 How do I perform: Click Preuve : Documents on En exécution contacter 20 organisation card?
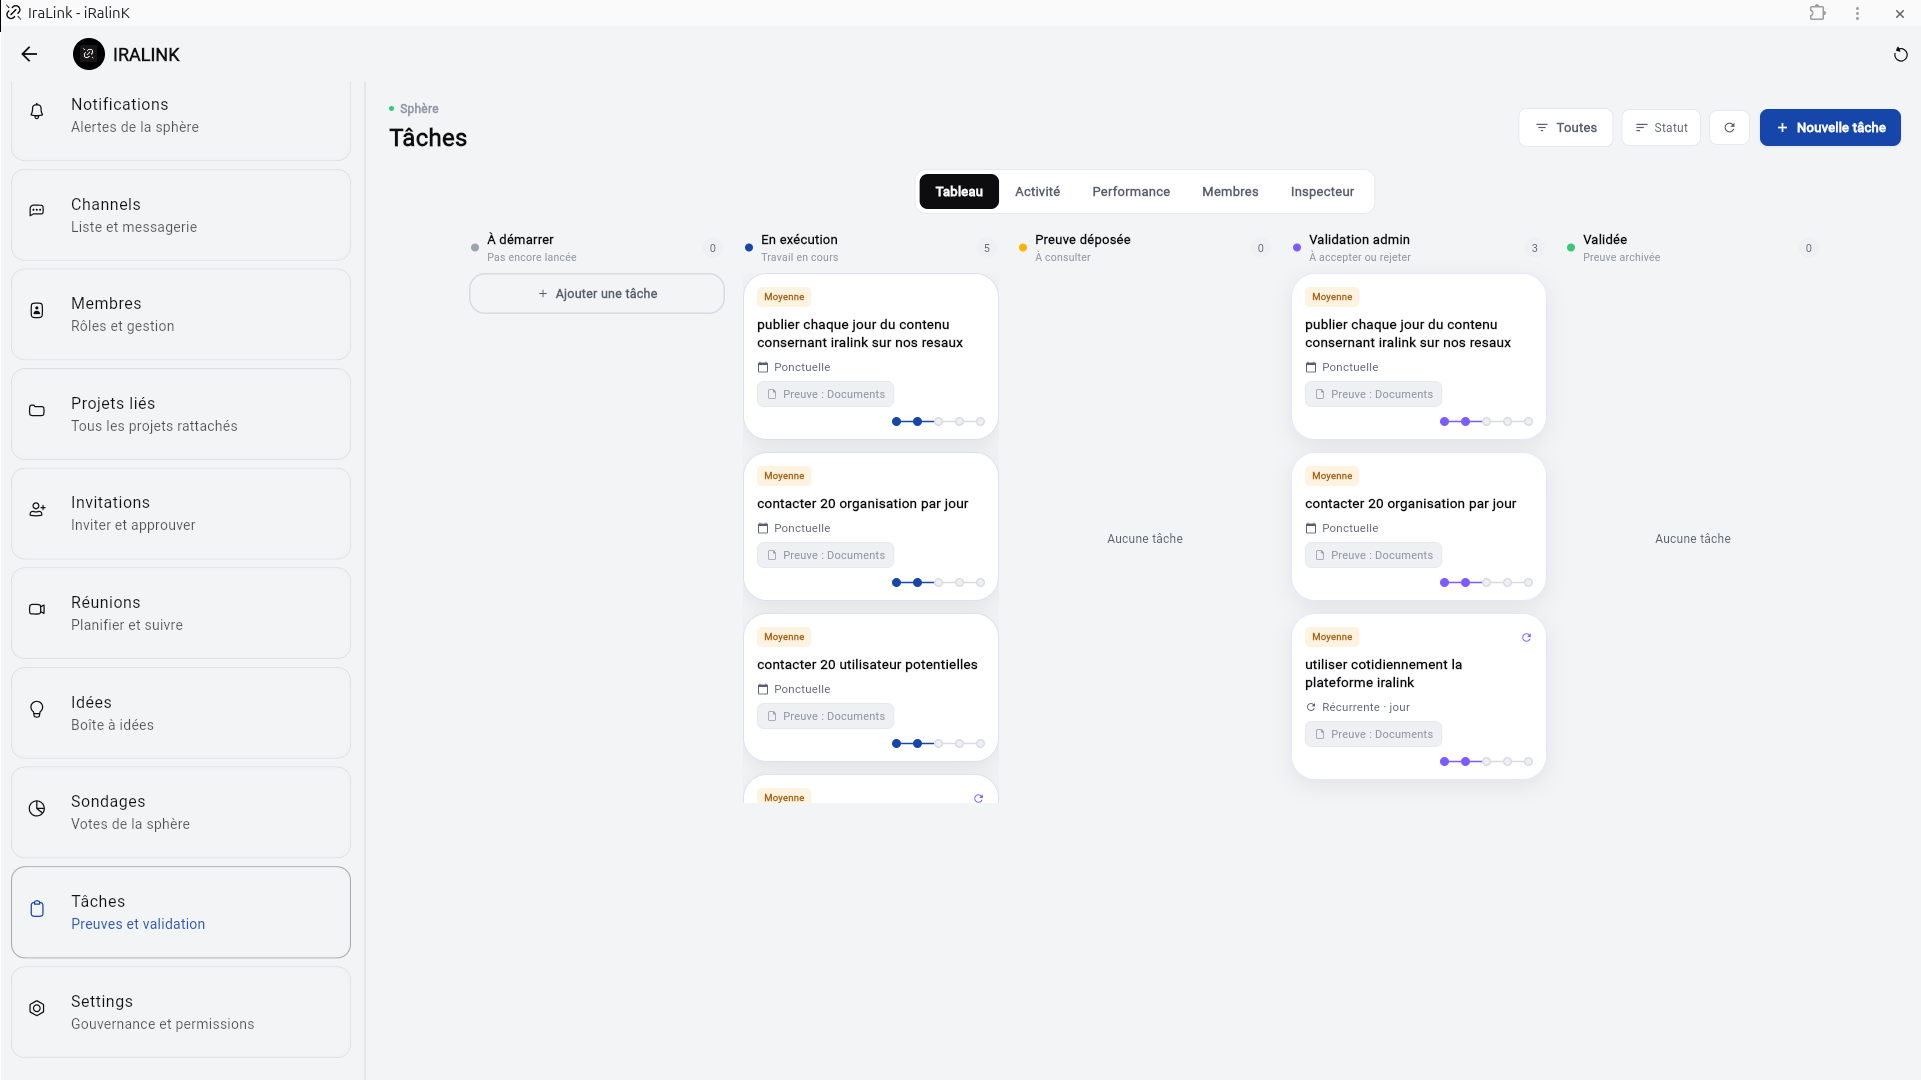click(x=825, y=555)
